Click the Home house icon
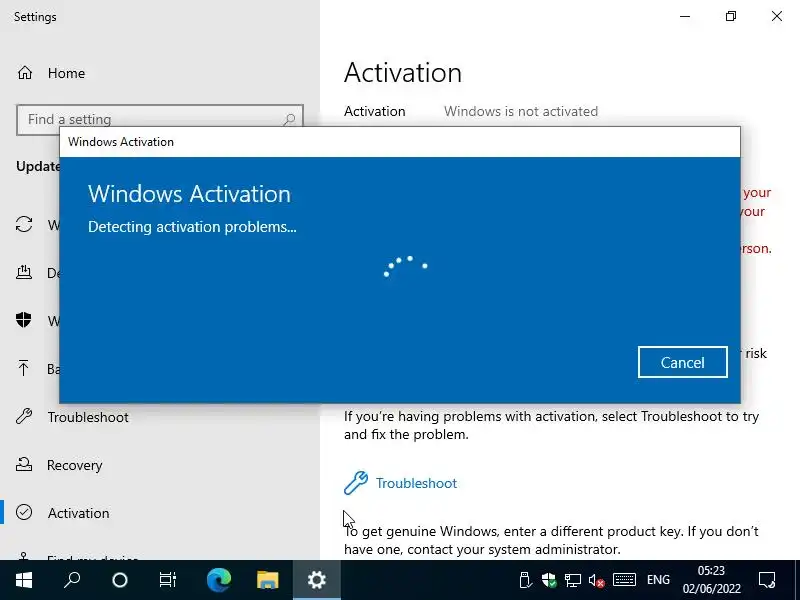Screen dimensions: 800x600 point(24,73)
